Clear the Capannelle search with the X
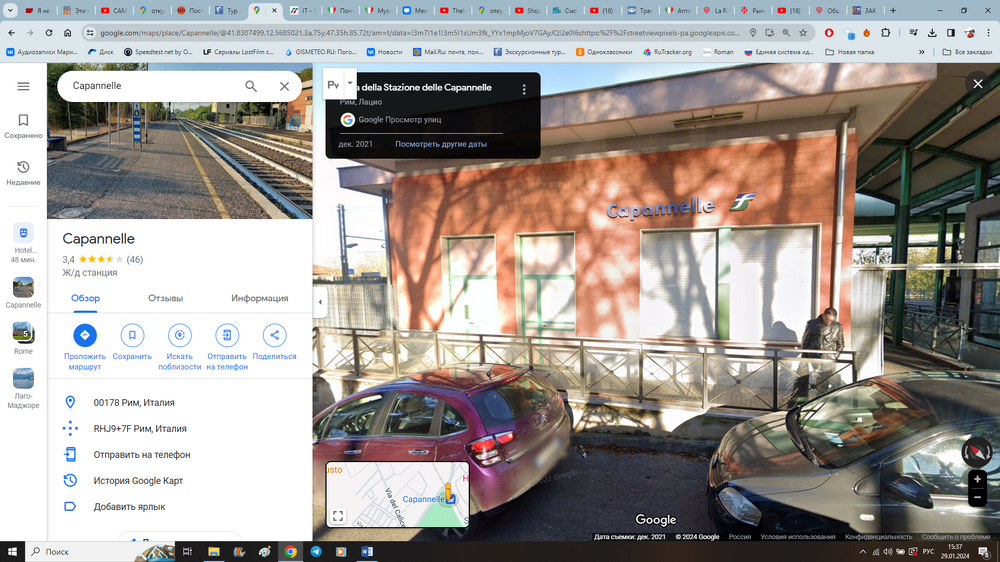This screenshot has height=562, width=1000. tap(284, 86)
